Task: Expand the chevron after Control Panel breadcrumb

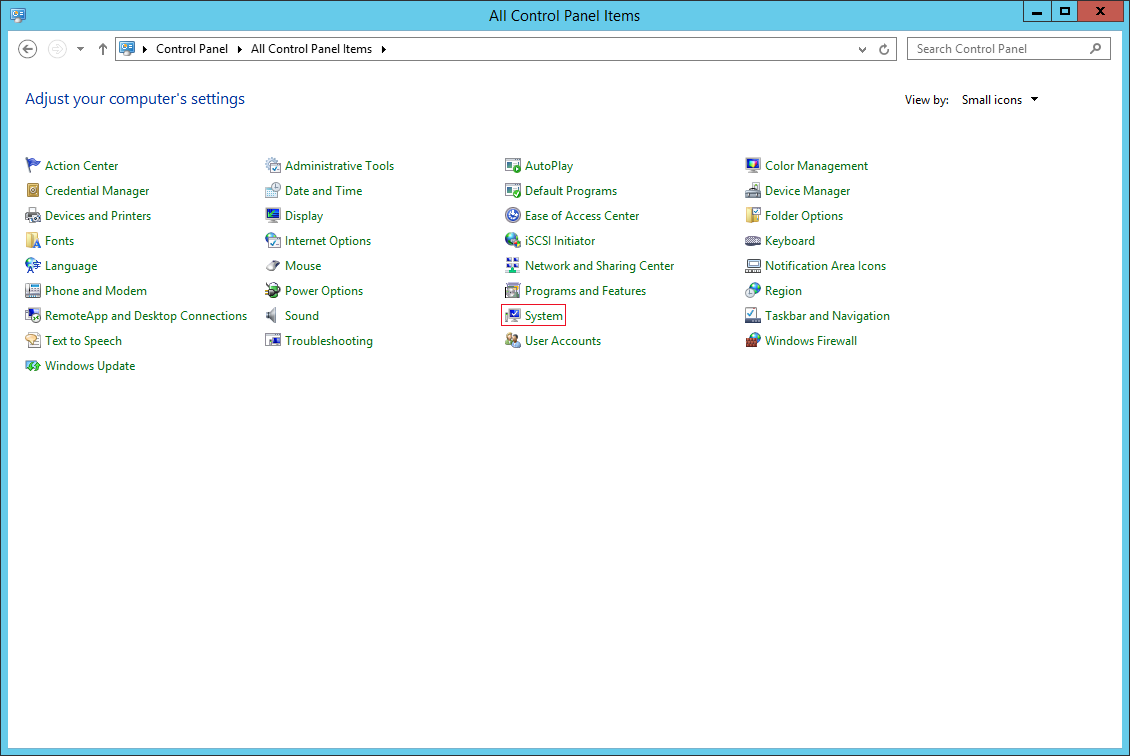Action: click(x=239, y=49)
